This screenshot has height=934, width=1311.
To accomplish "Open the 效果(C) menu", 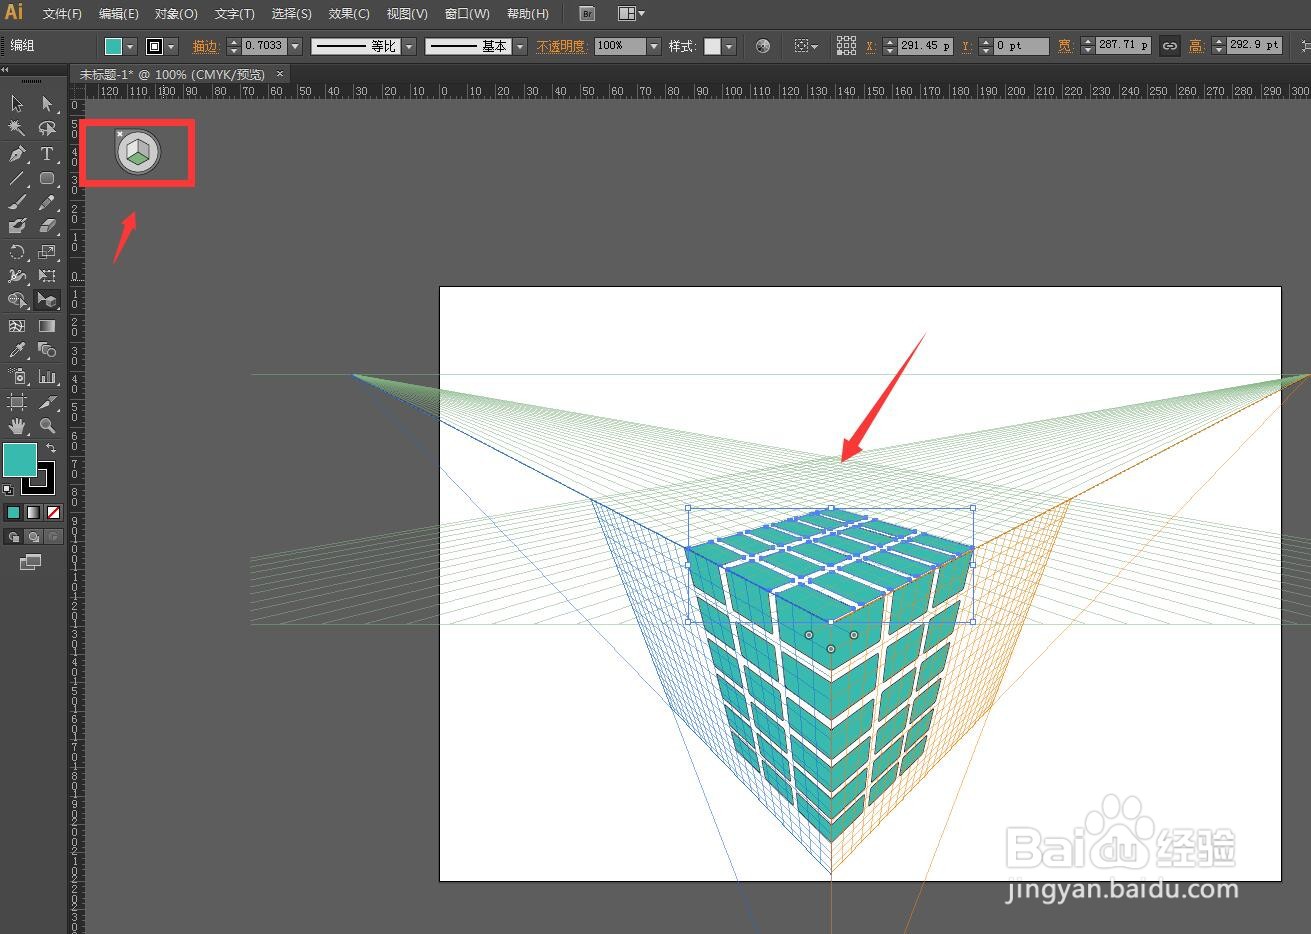I will point(349,14).
